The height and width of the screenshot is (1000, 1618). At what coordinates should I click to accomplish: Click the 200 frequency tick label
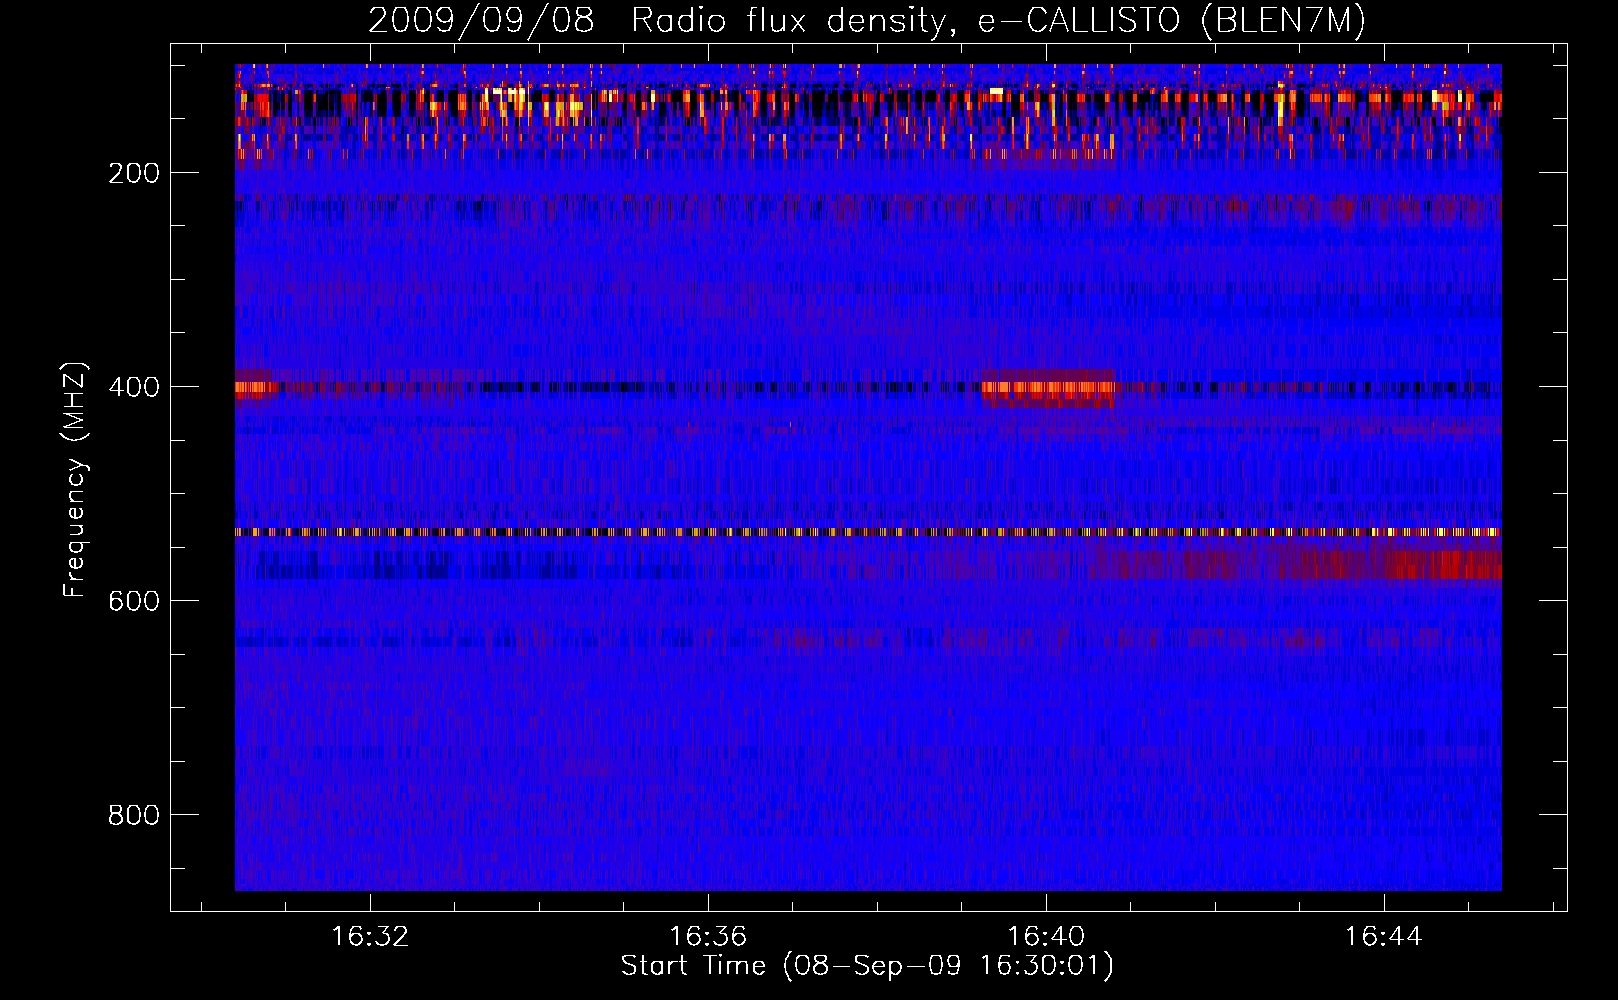tap(134, 173)
